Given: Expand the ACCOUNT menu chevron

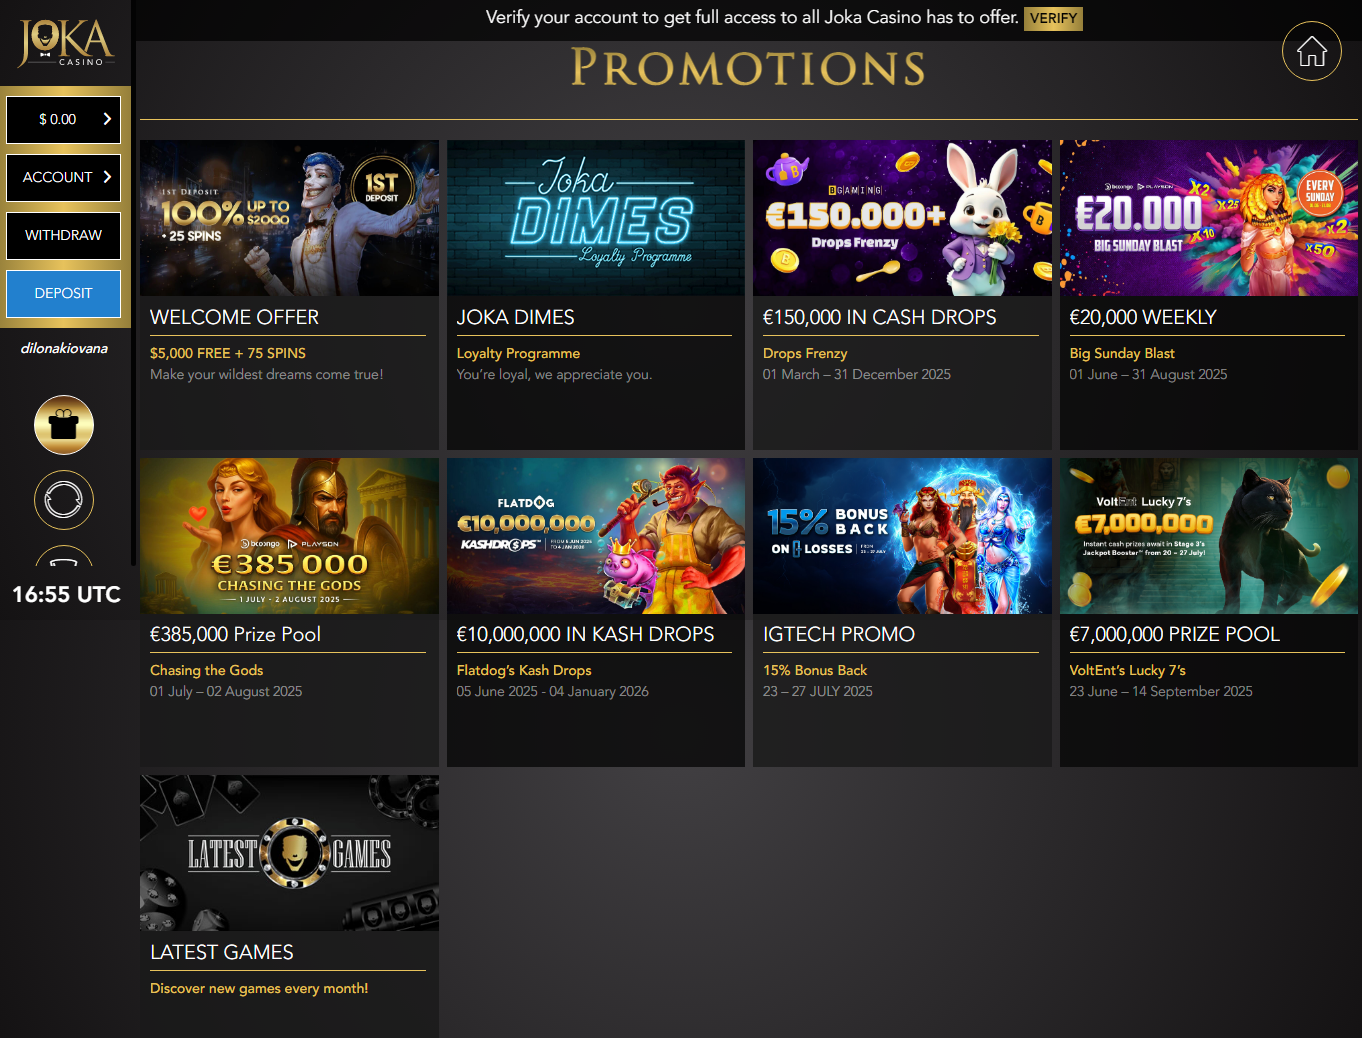Looking at the screenshot, I should (107, 177).
